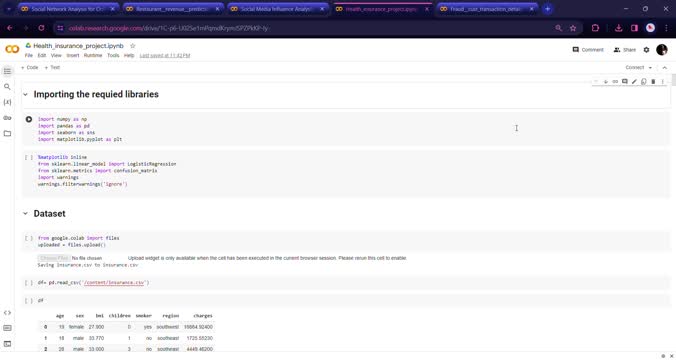Open the Last saved at link
Screen dimensions: 676x360
(x=165, y=56)
